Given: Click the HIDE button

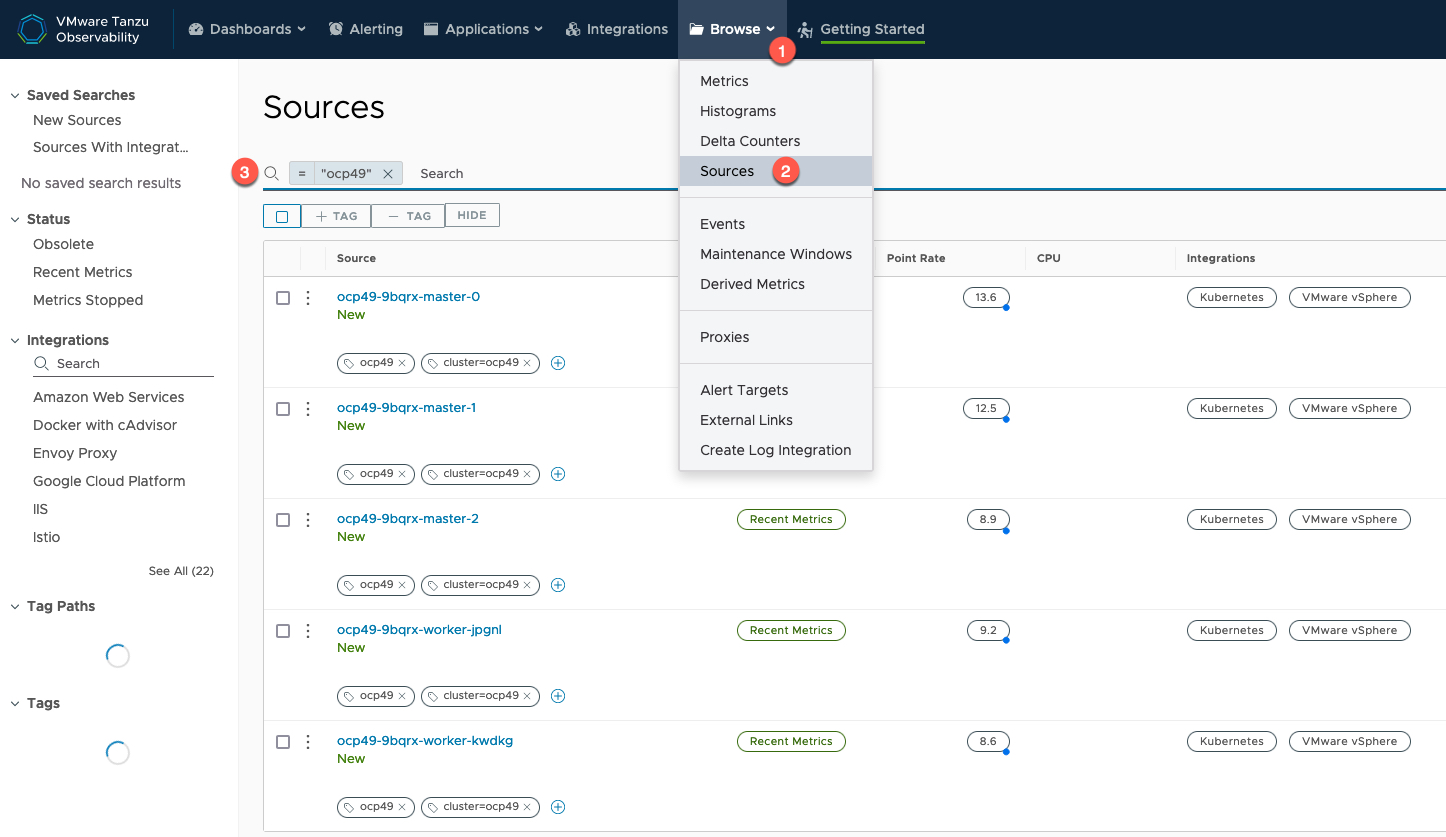Looking at the screenshot, I should coord(472,215).
